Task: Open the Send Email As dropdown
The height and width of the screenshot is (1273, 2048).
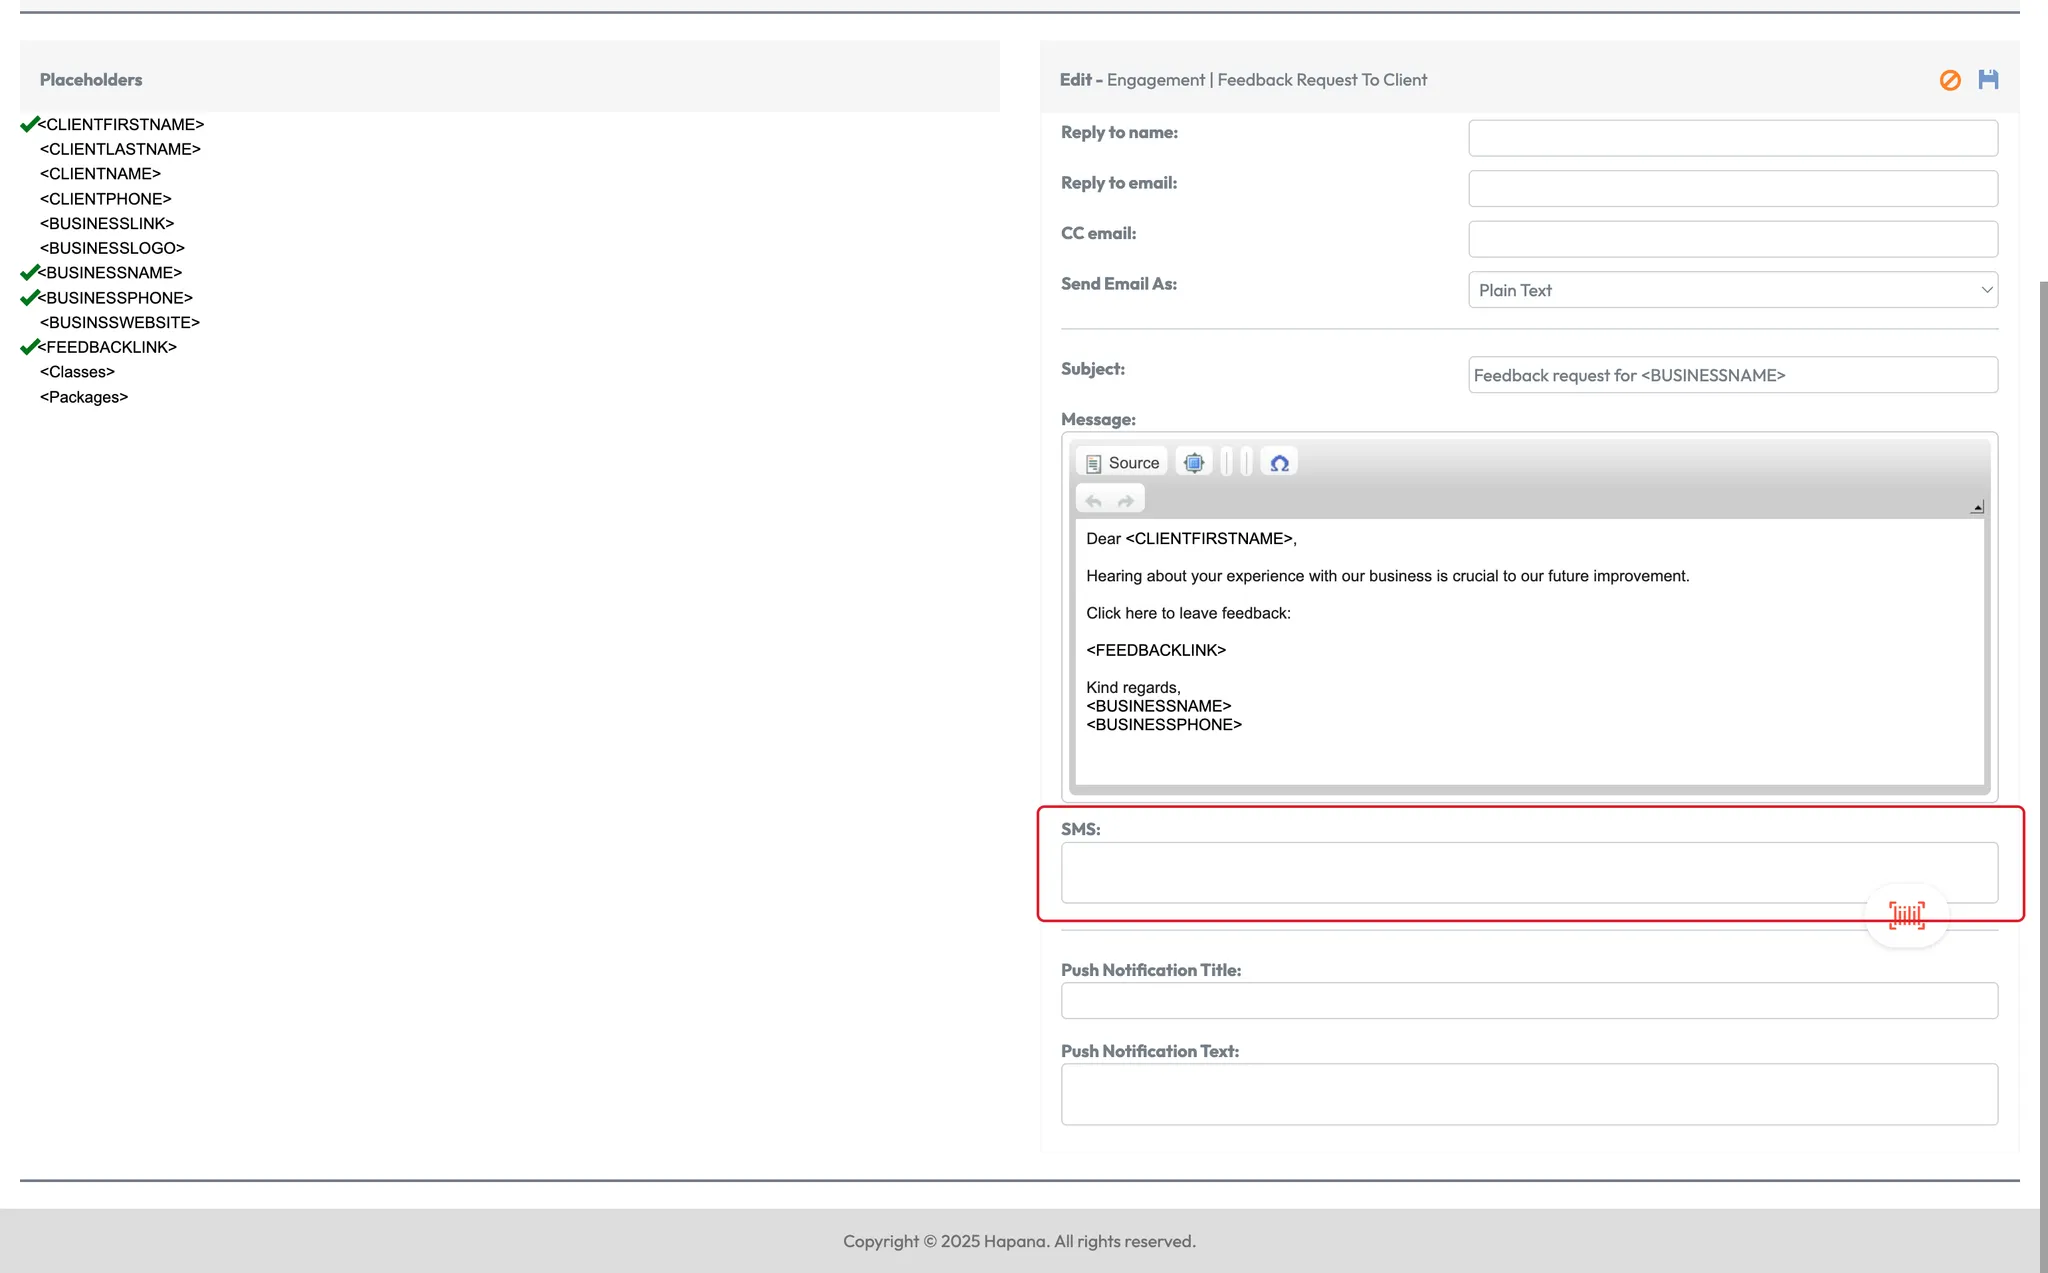Action: pos(1732,290)
